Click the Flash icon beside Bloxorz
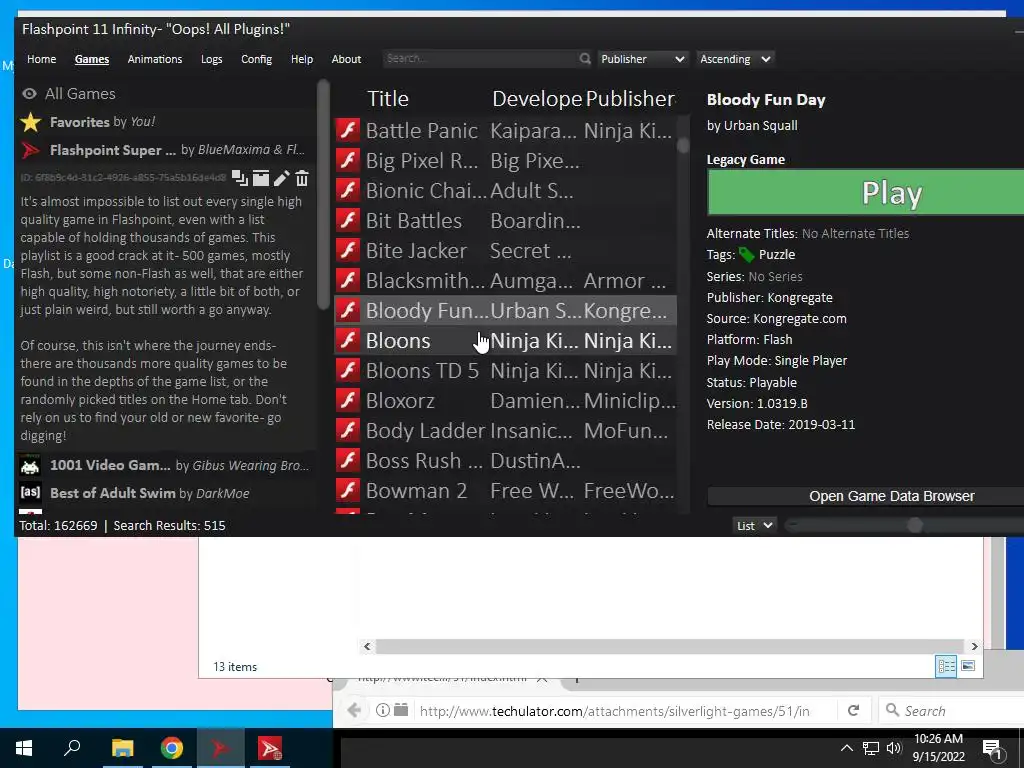Viewport: 1024px width, 768px height. [x=348, y=400]
